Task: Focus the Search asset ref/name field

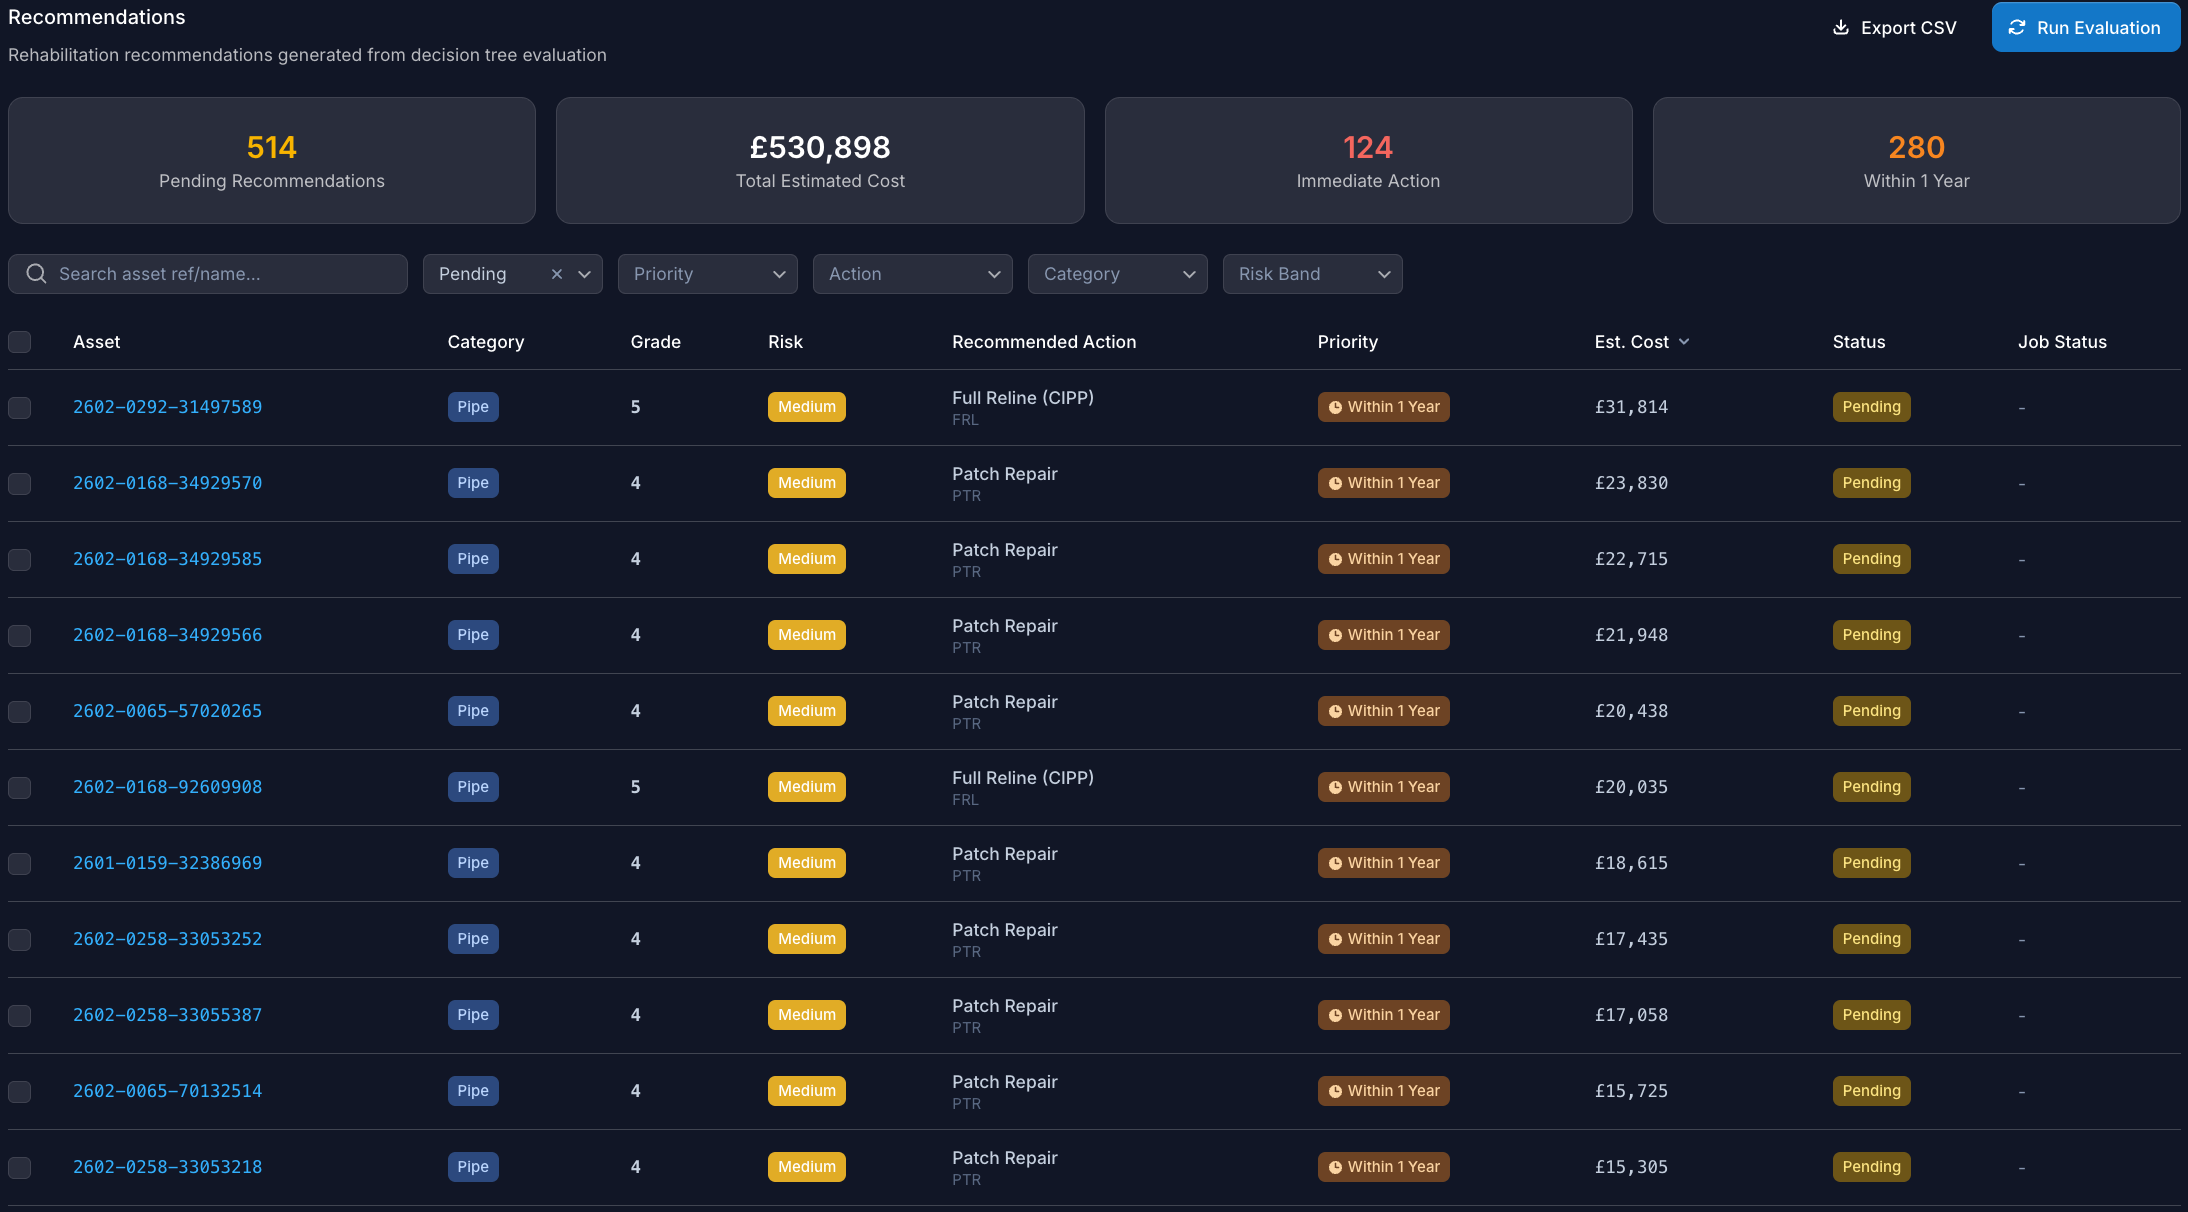Action: pyautogui.click(x=208, y=274)
